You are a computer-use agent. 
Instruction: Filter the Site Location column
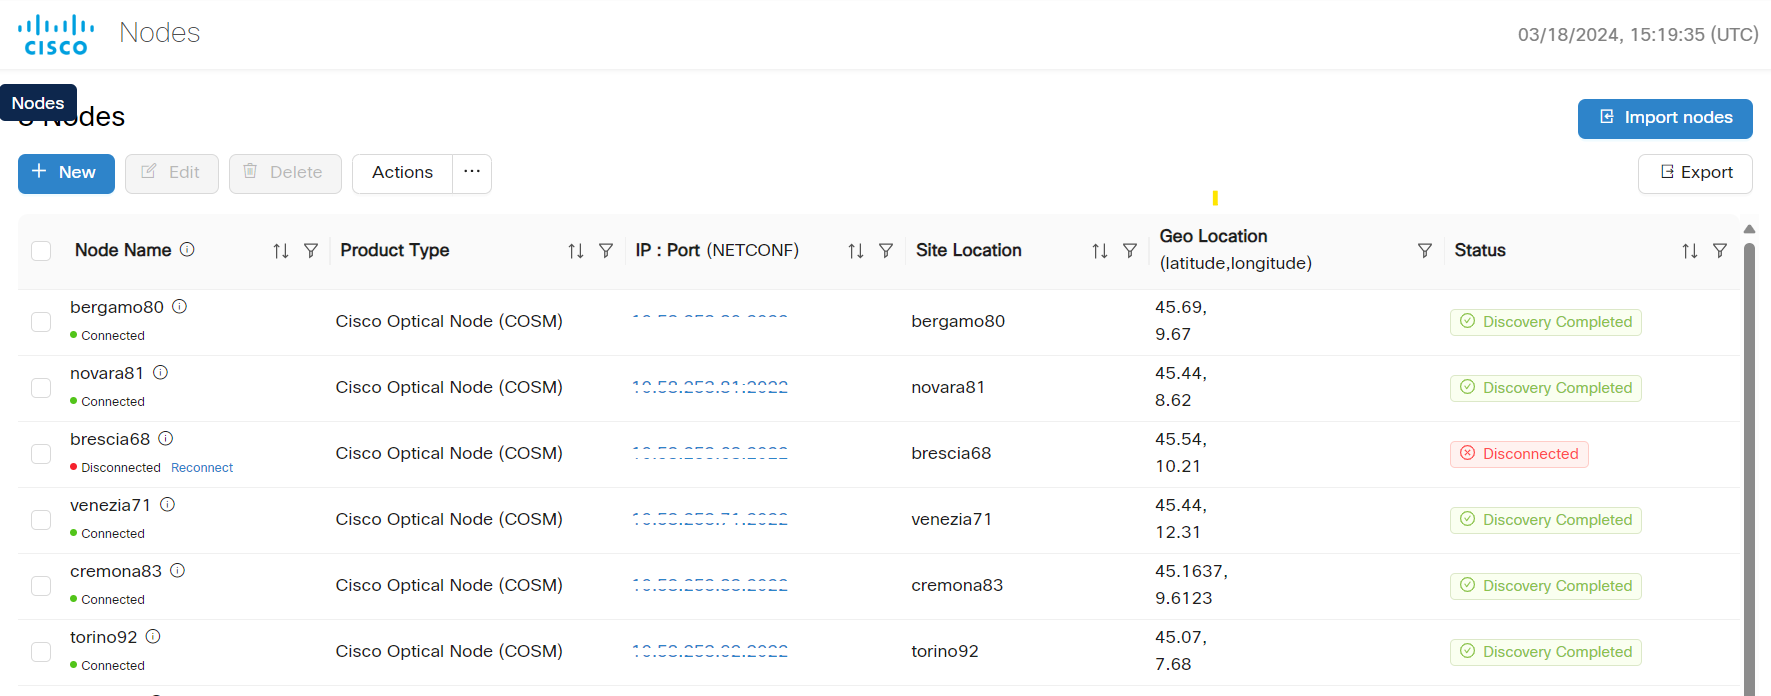(1130, 251)
